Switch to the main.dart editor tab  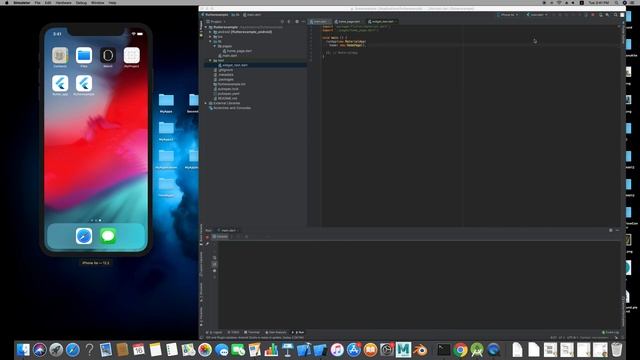click(x=320, y=21)
